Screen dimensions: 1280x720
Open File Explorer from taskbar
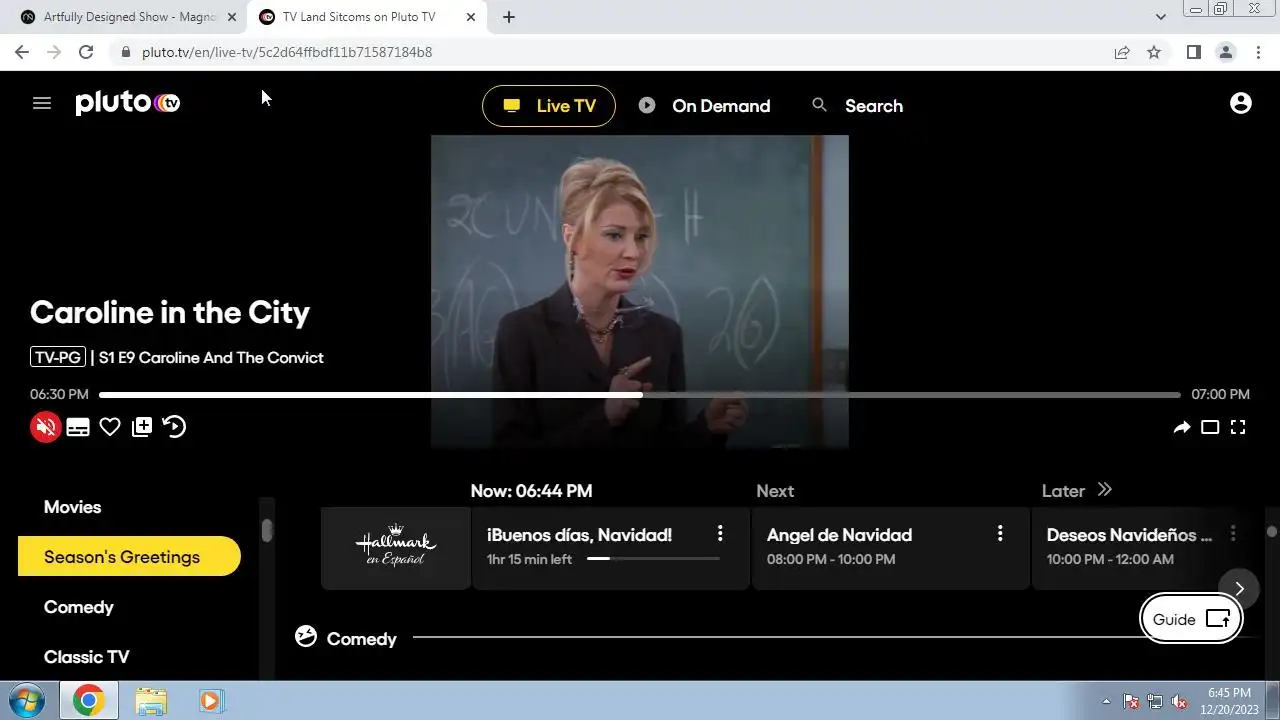tap(151, 701)
